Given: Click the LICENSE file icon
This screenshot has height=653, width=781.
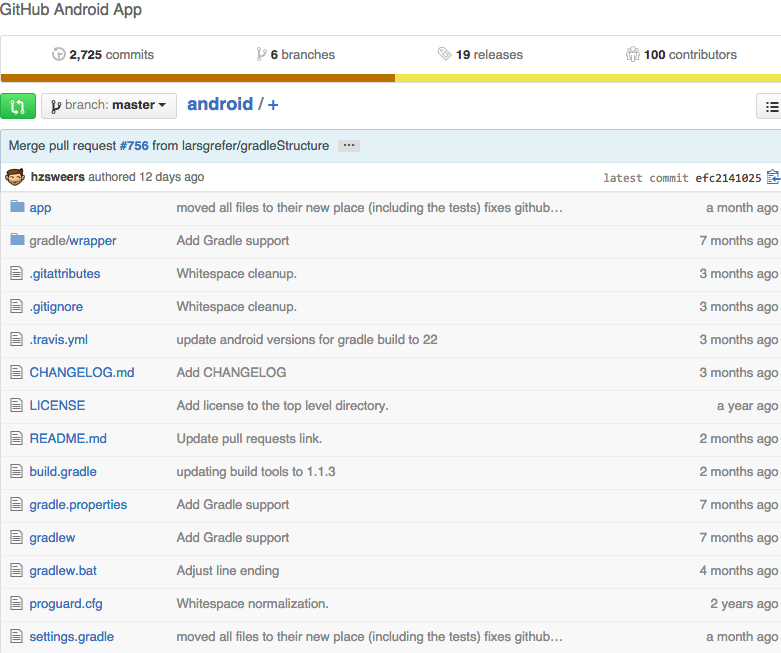Looking at the screenshot, I should [x=16, y=405].
